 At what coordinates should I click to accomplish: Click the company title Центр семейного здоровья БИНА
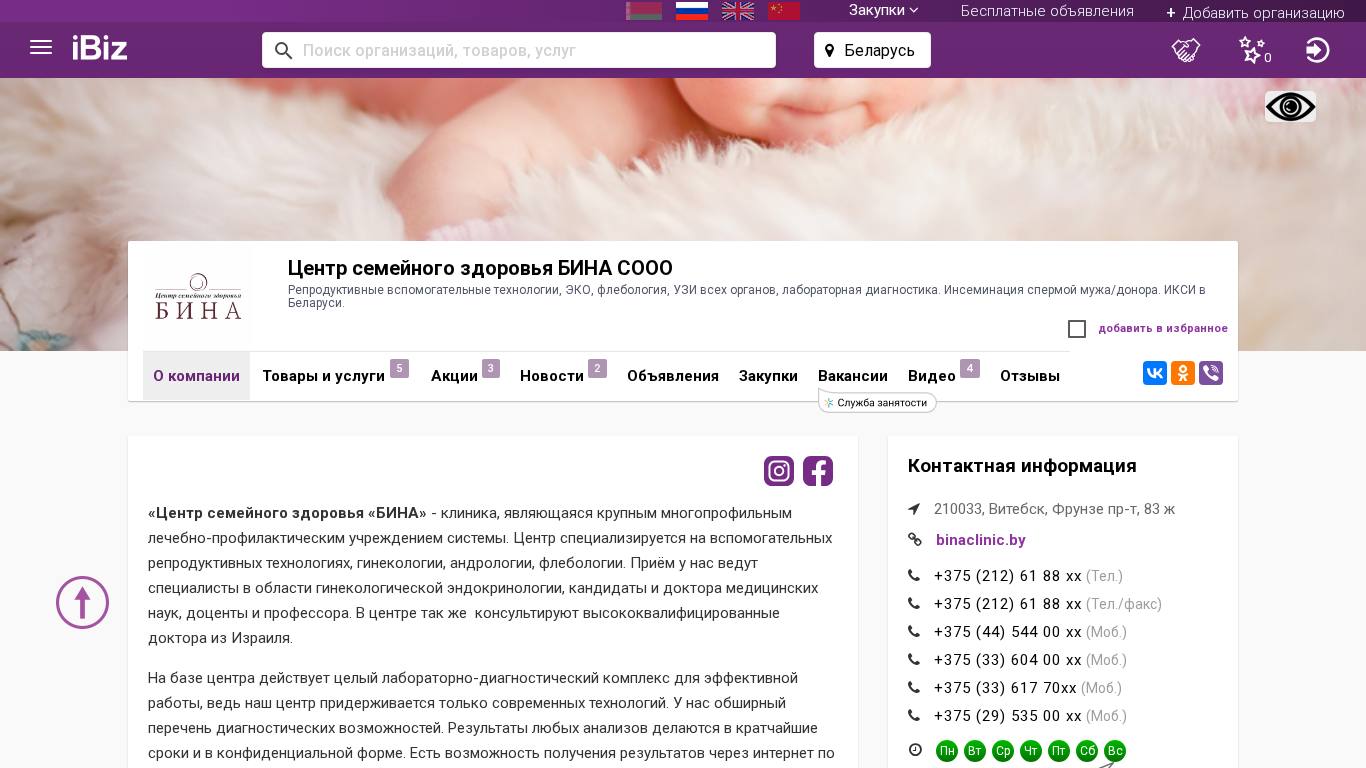click(480, 268)
